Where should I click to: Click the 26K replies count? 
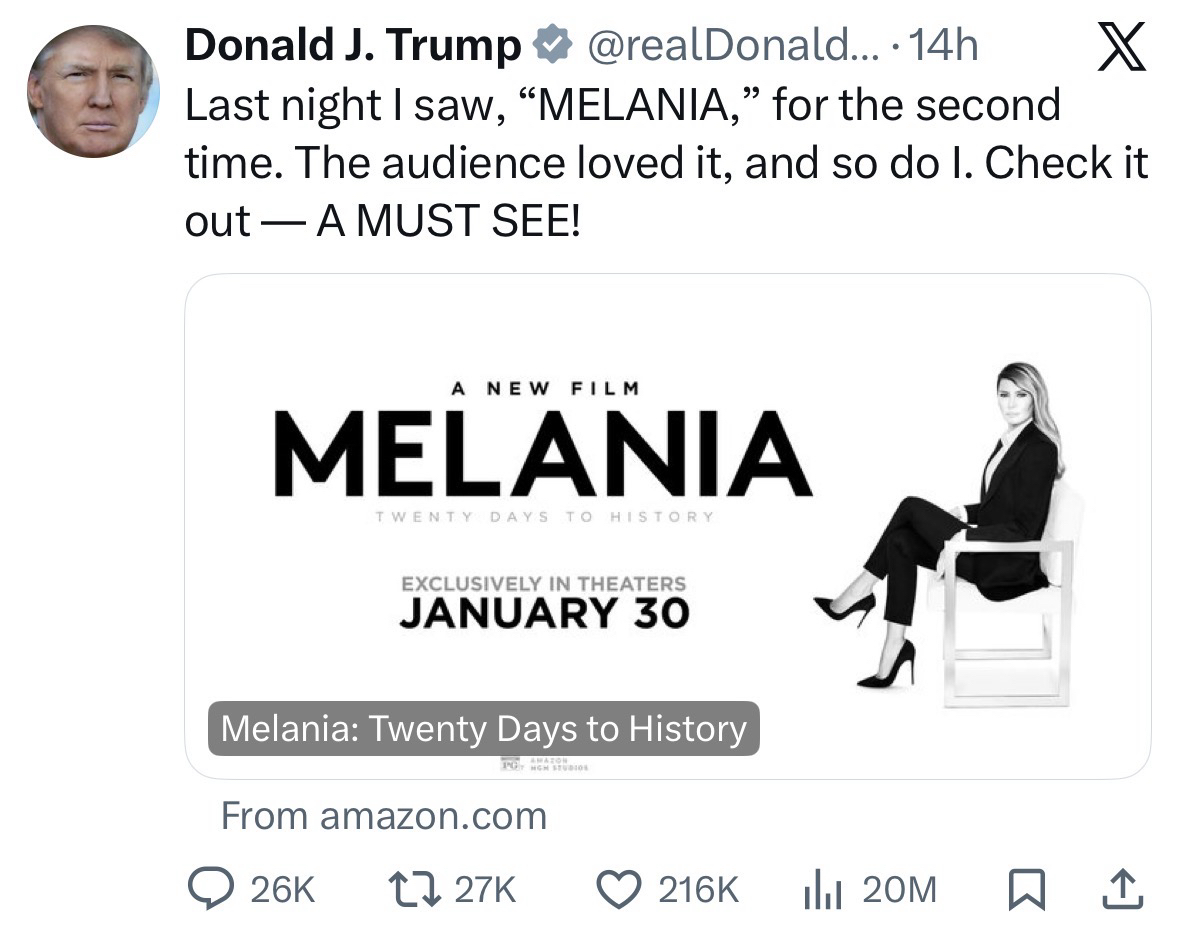click(x=283, y=889)
